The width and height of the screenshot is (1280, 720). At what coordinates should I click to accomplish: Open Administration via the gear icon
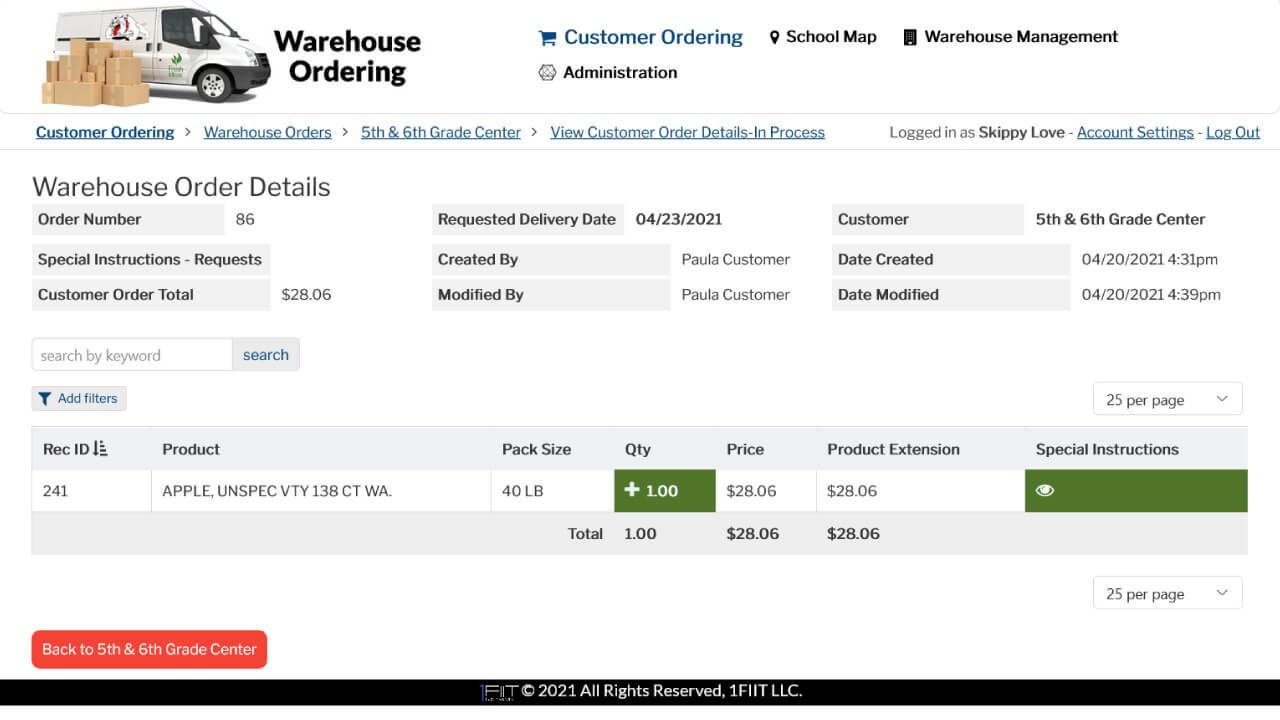(547, 72)
